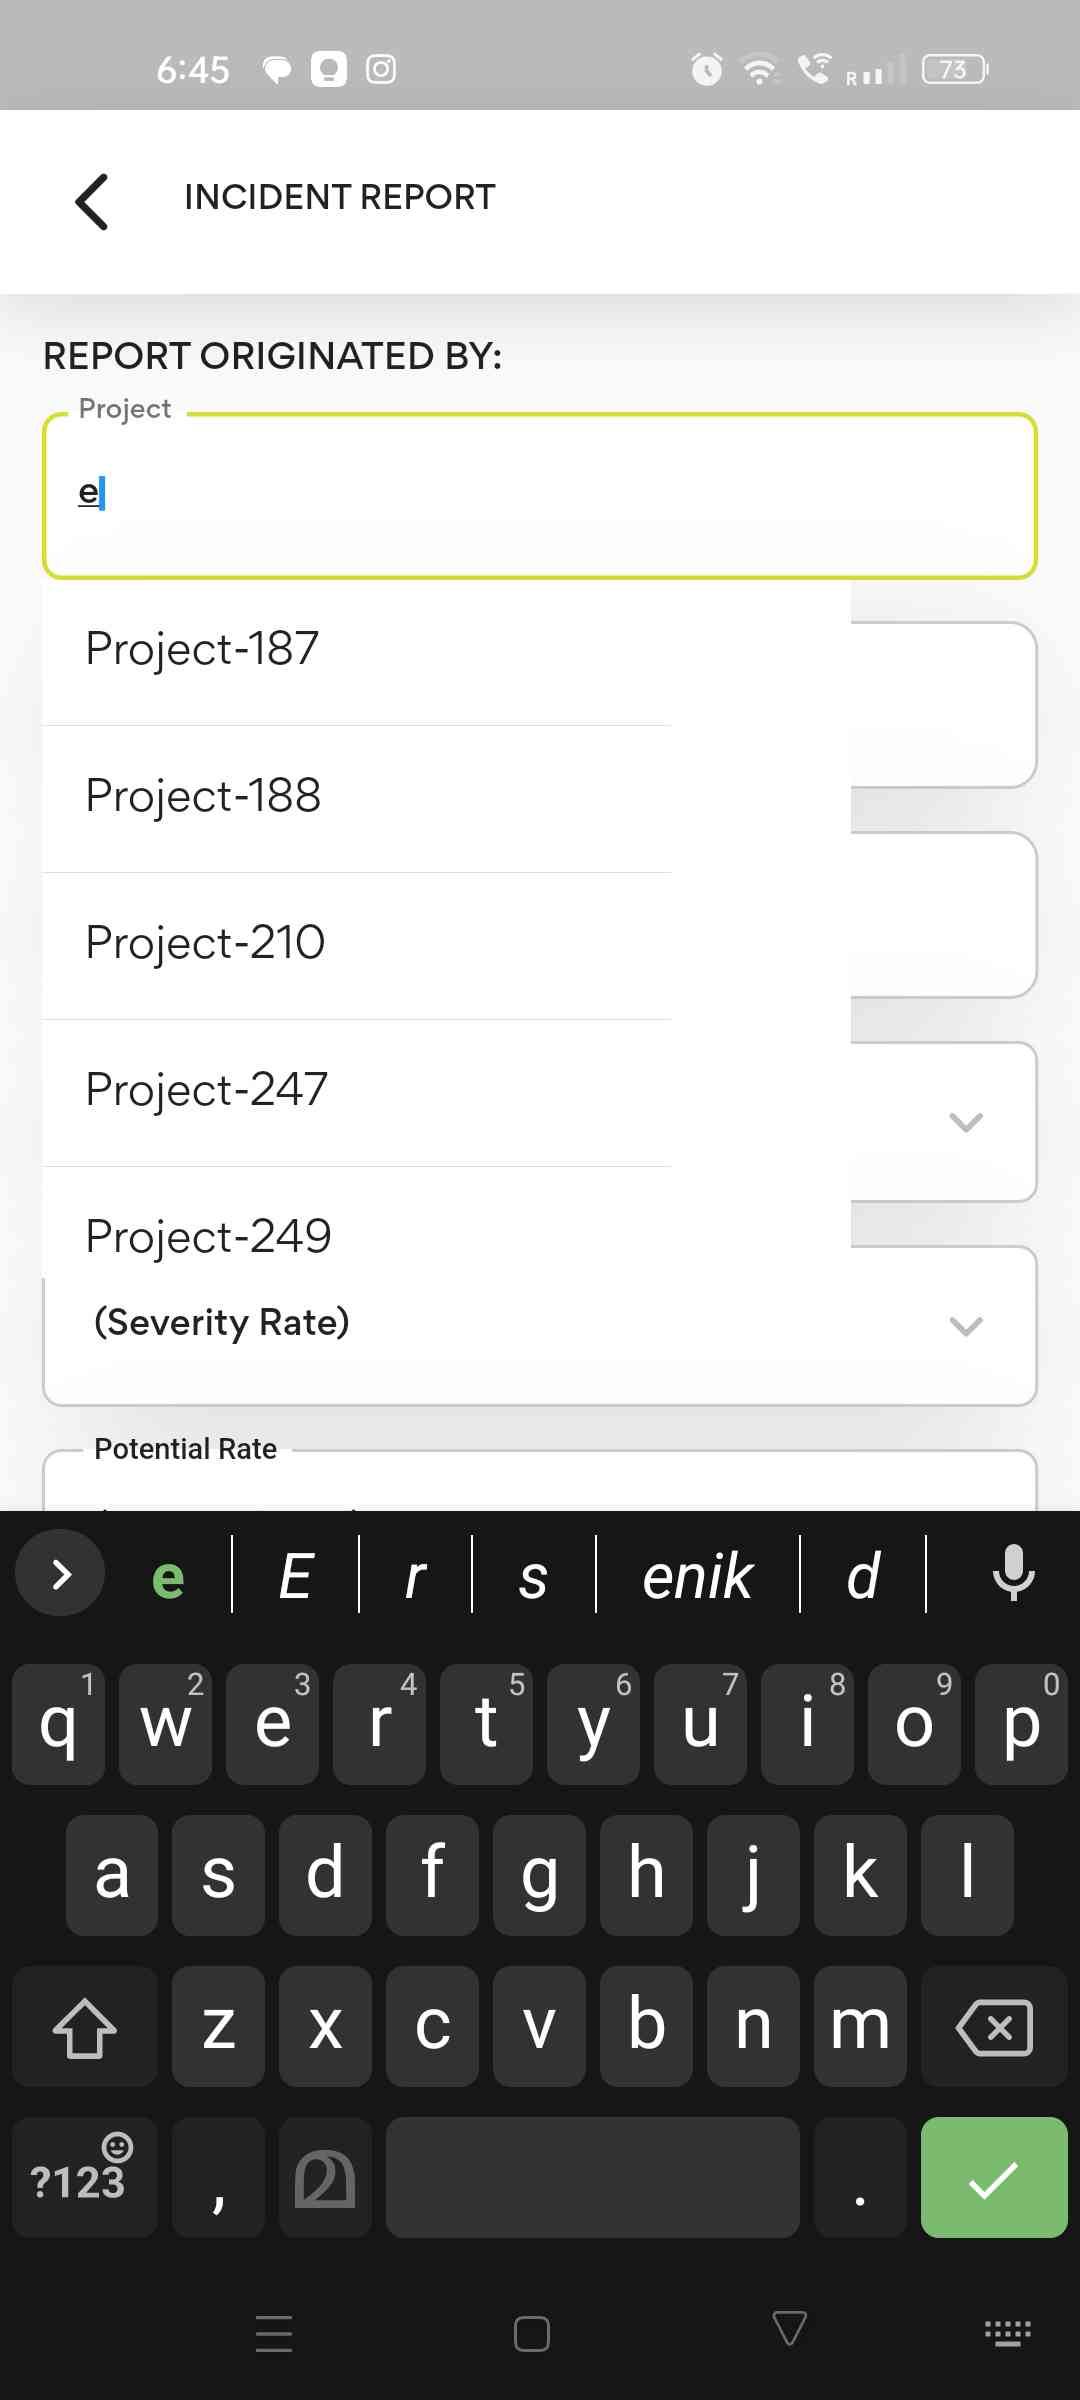Tap the Android home navigation button
The image size is (1080, 2400).
[x=531, y=2334]
